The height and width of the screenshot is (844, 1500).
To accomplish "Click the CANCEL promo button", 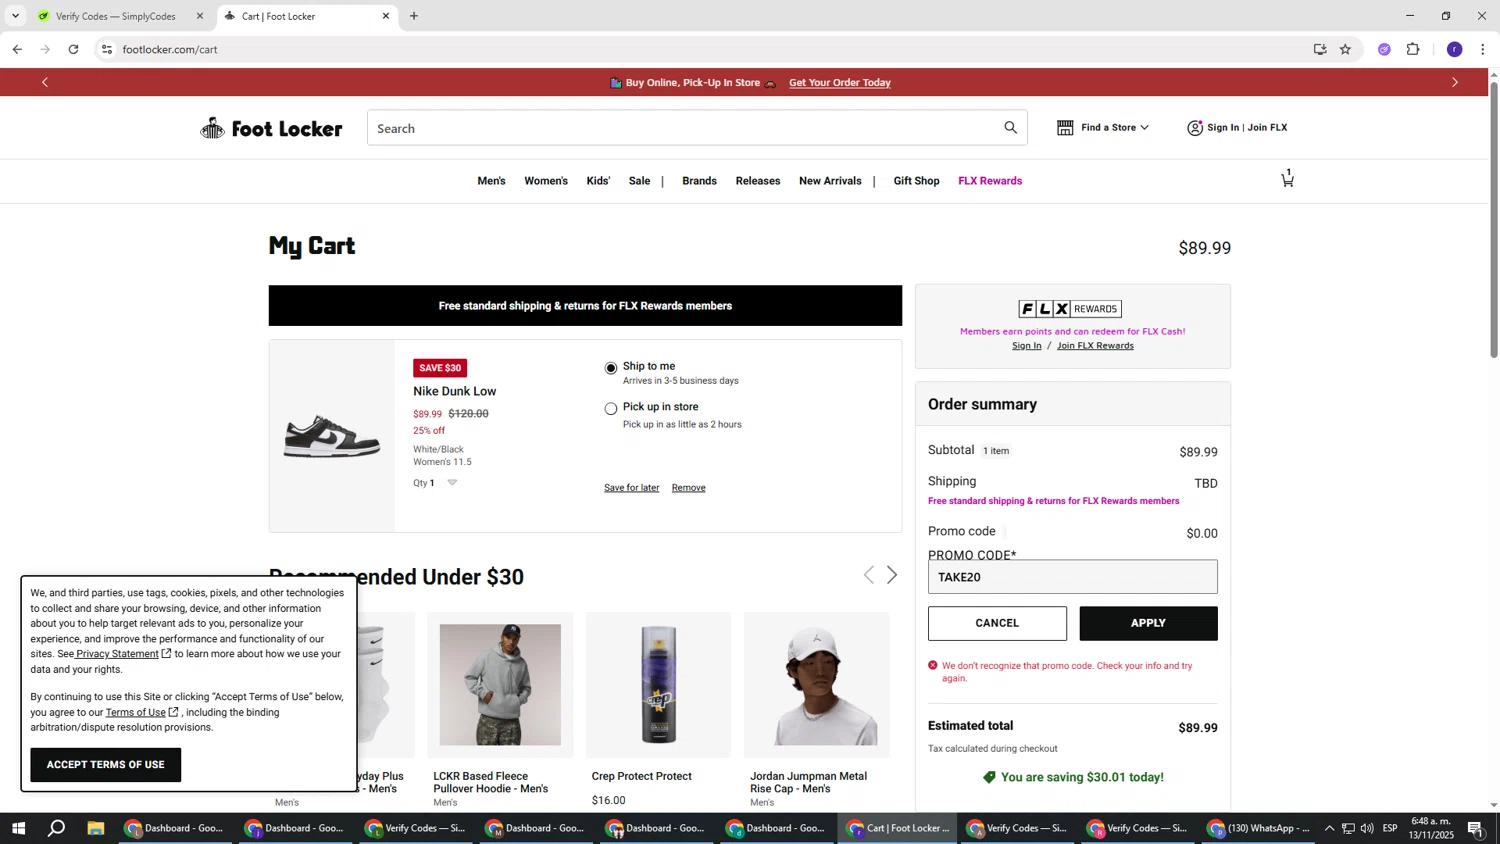I will pyautogui.click(x=997, y=623).
